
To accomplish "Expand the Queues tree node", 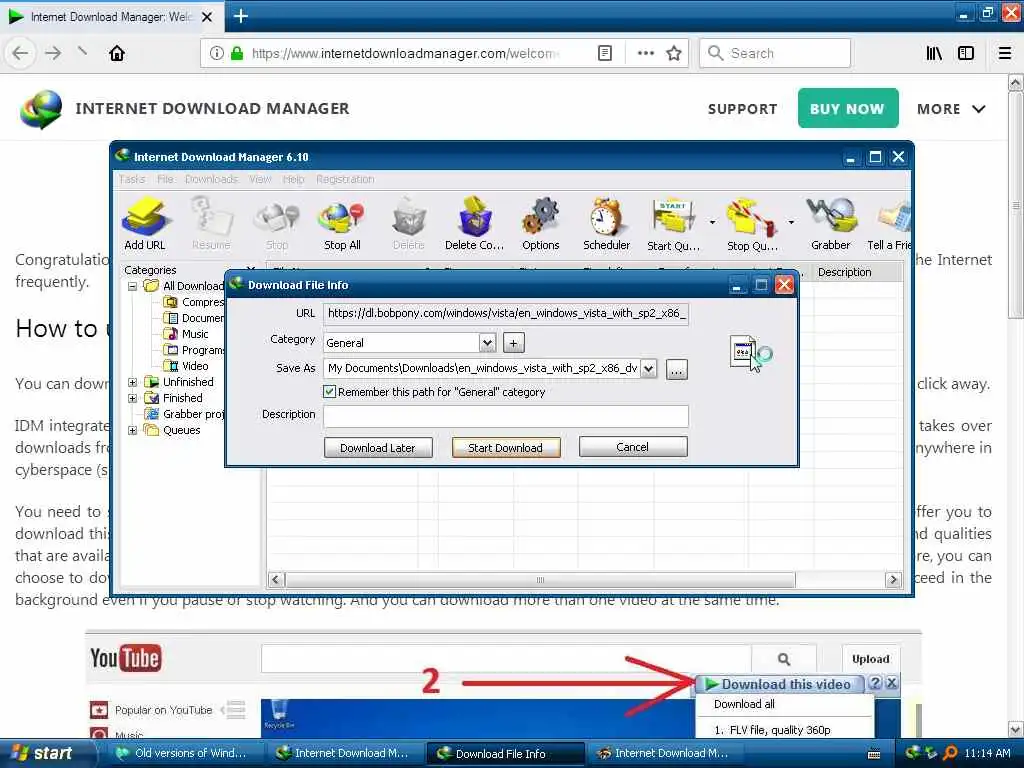I will [133, 430].
